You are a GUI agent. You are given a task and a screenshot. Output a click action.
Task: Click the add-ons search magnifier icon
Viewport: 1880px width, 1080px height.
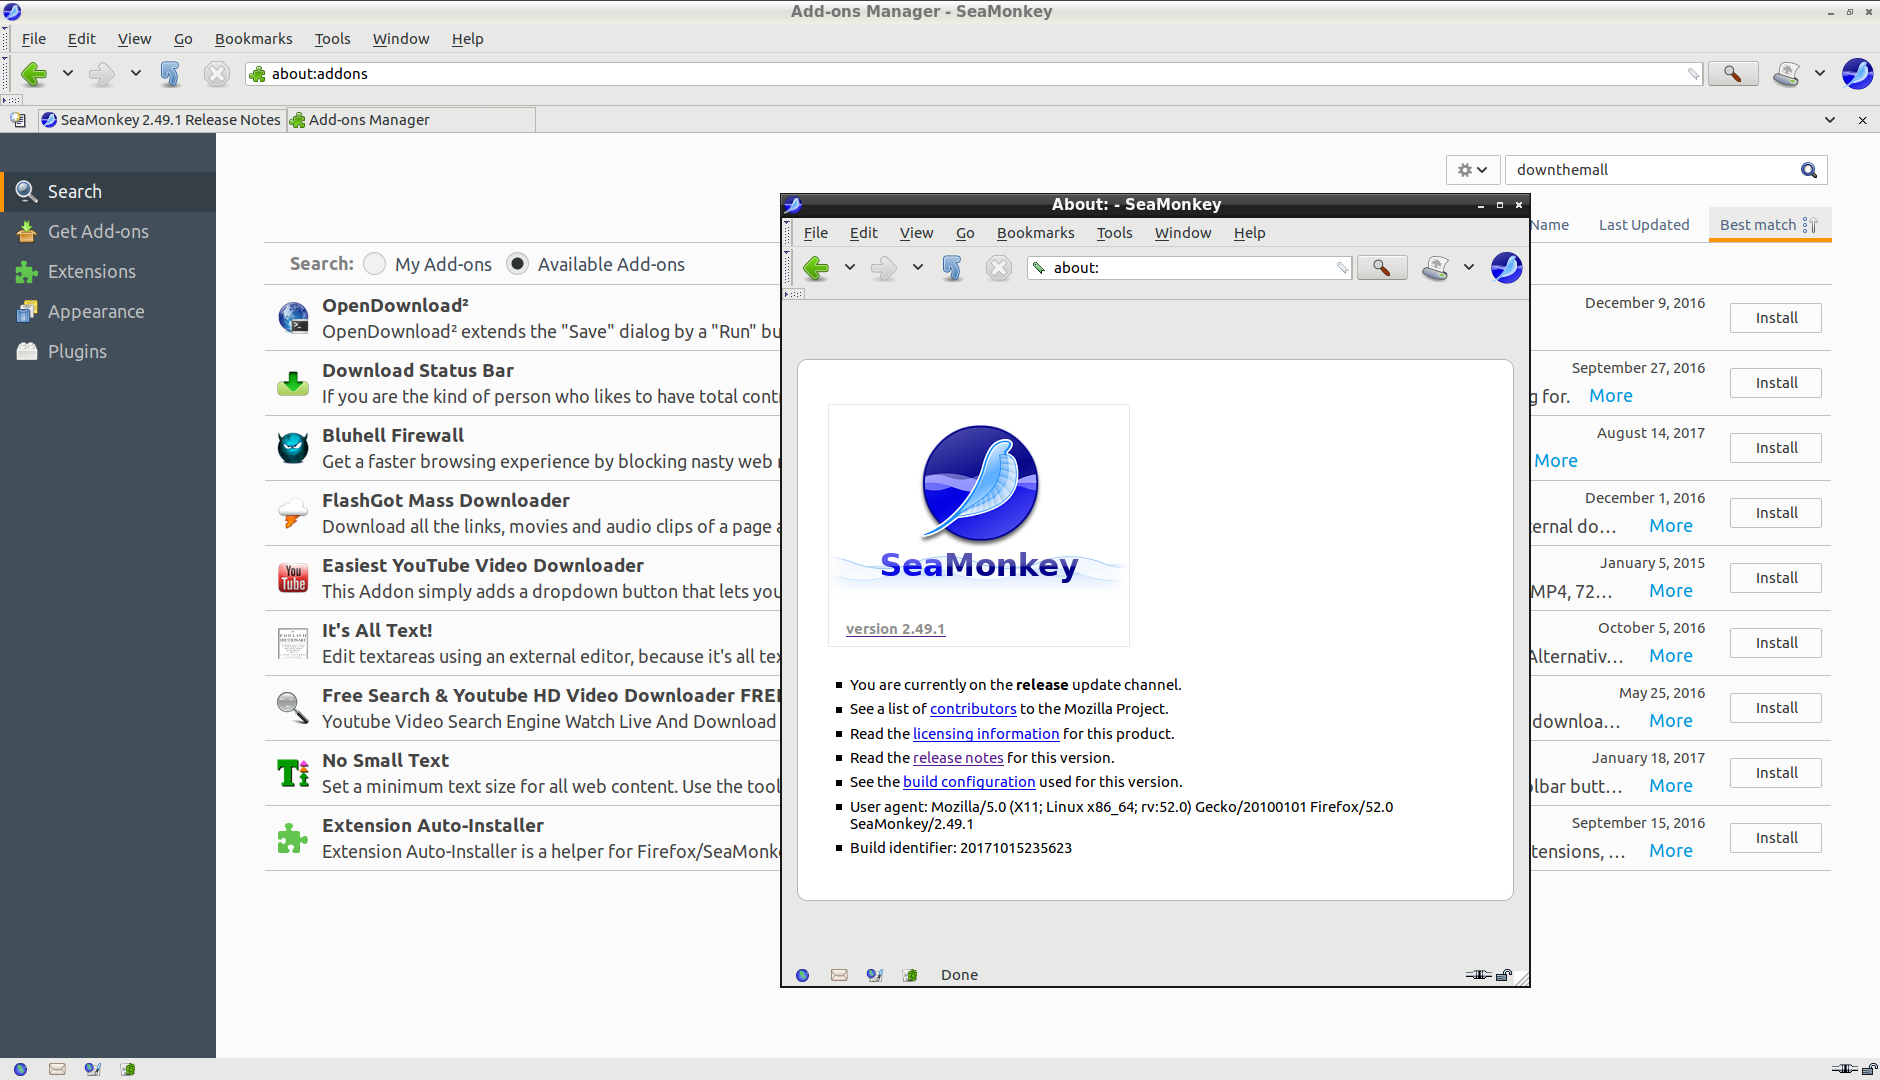(1809, 170)
